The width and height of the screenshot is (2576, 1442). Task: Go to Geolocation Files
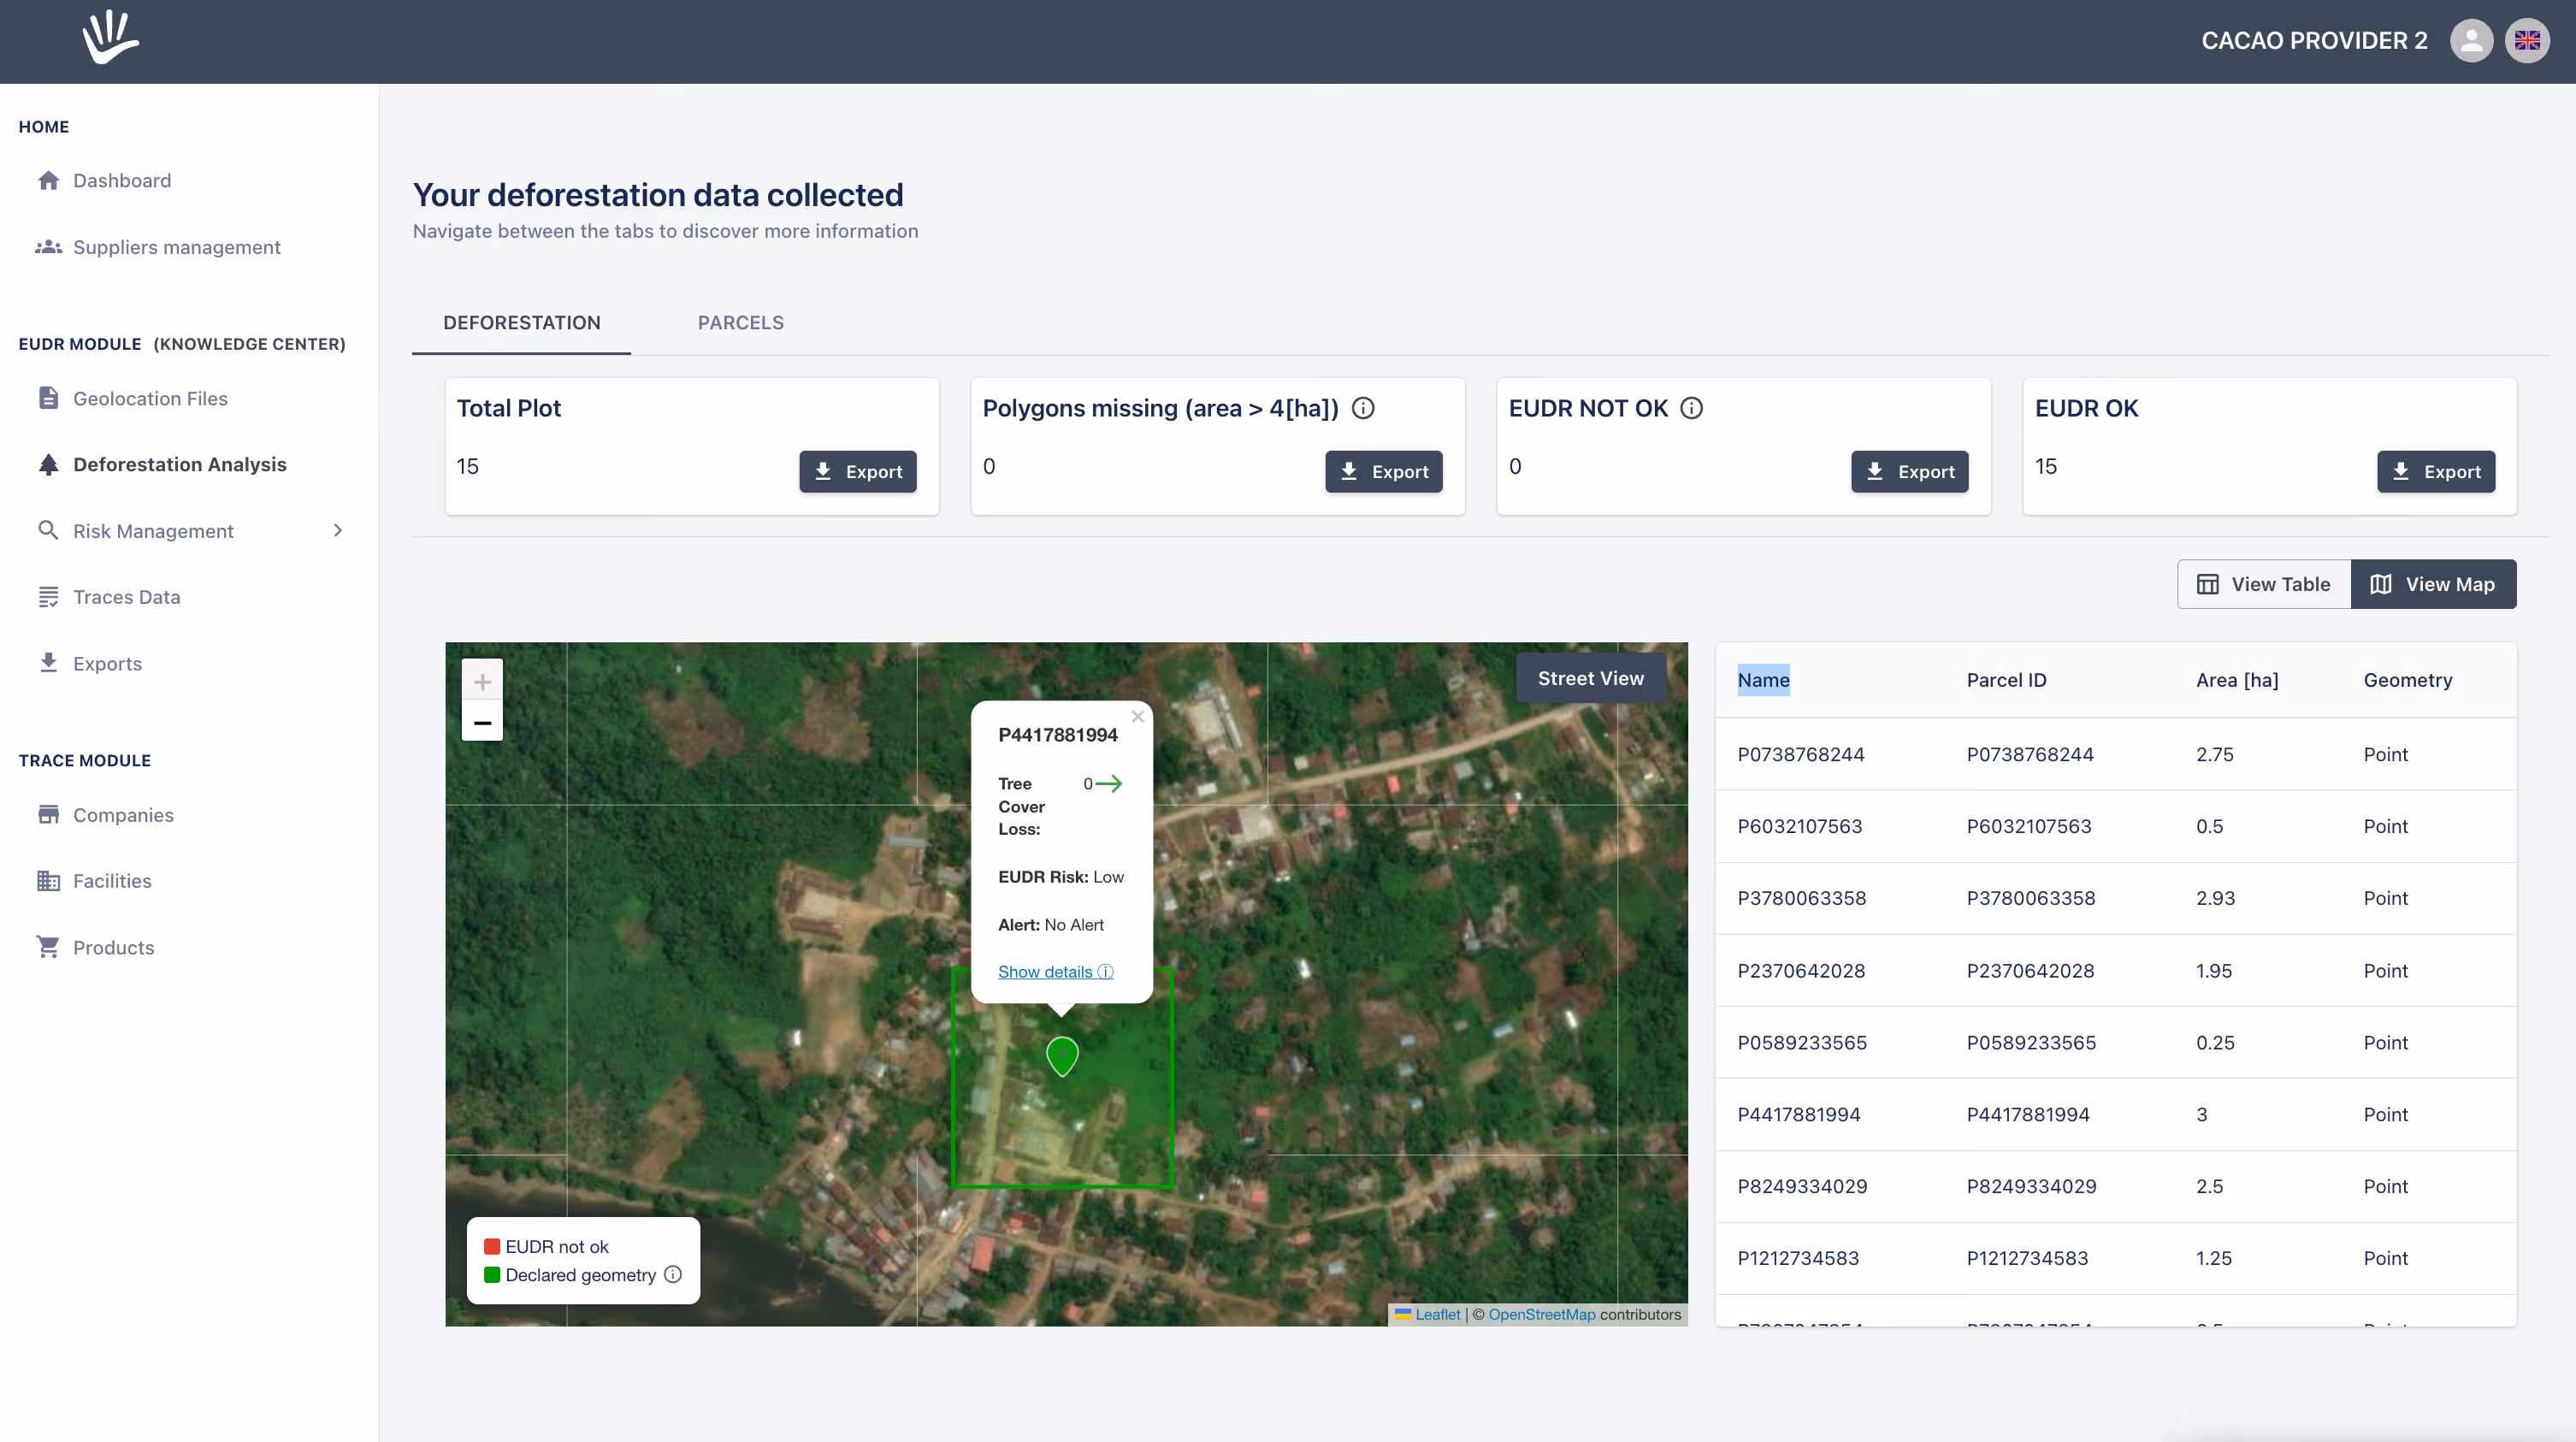click(150, 398)
